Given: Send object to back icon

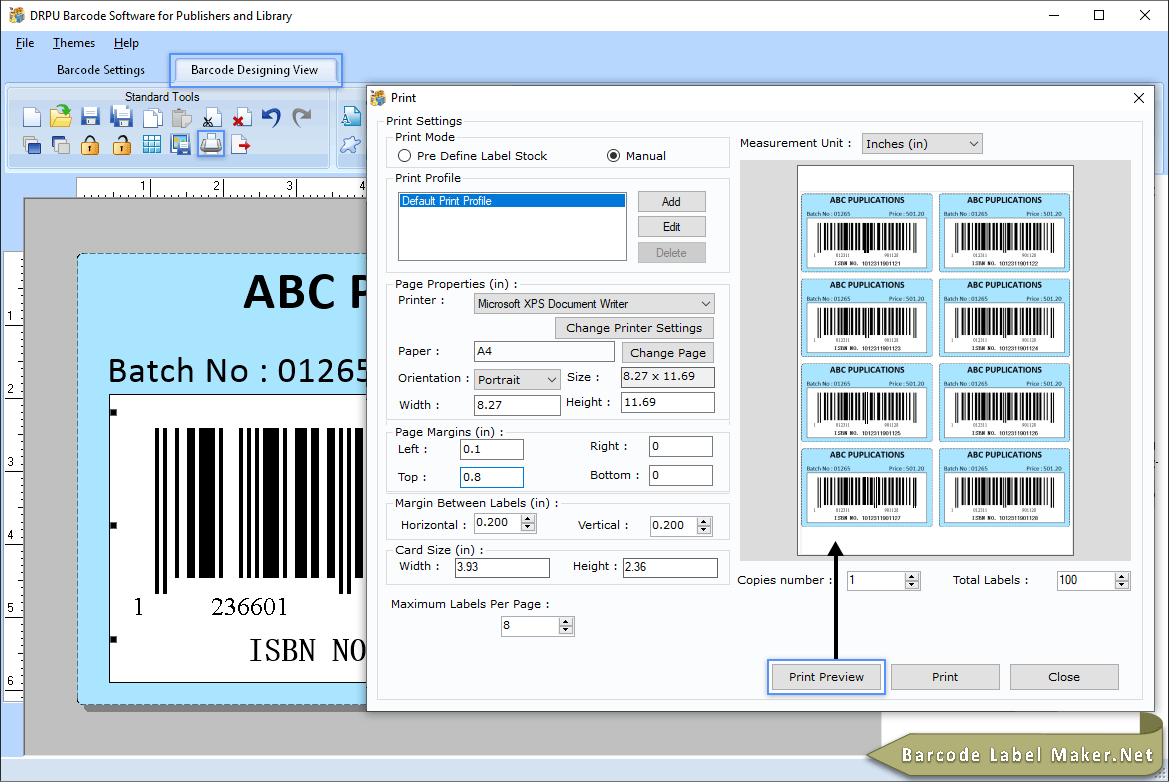Looking at the screenshot, I should coord(60,145).
